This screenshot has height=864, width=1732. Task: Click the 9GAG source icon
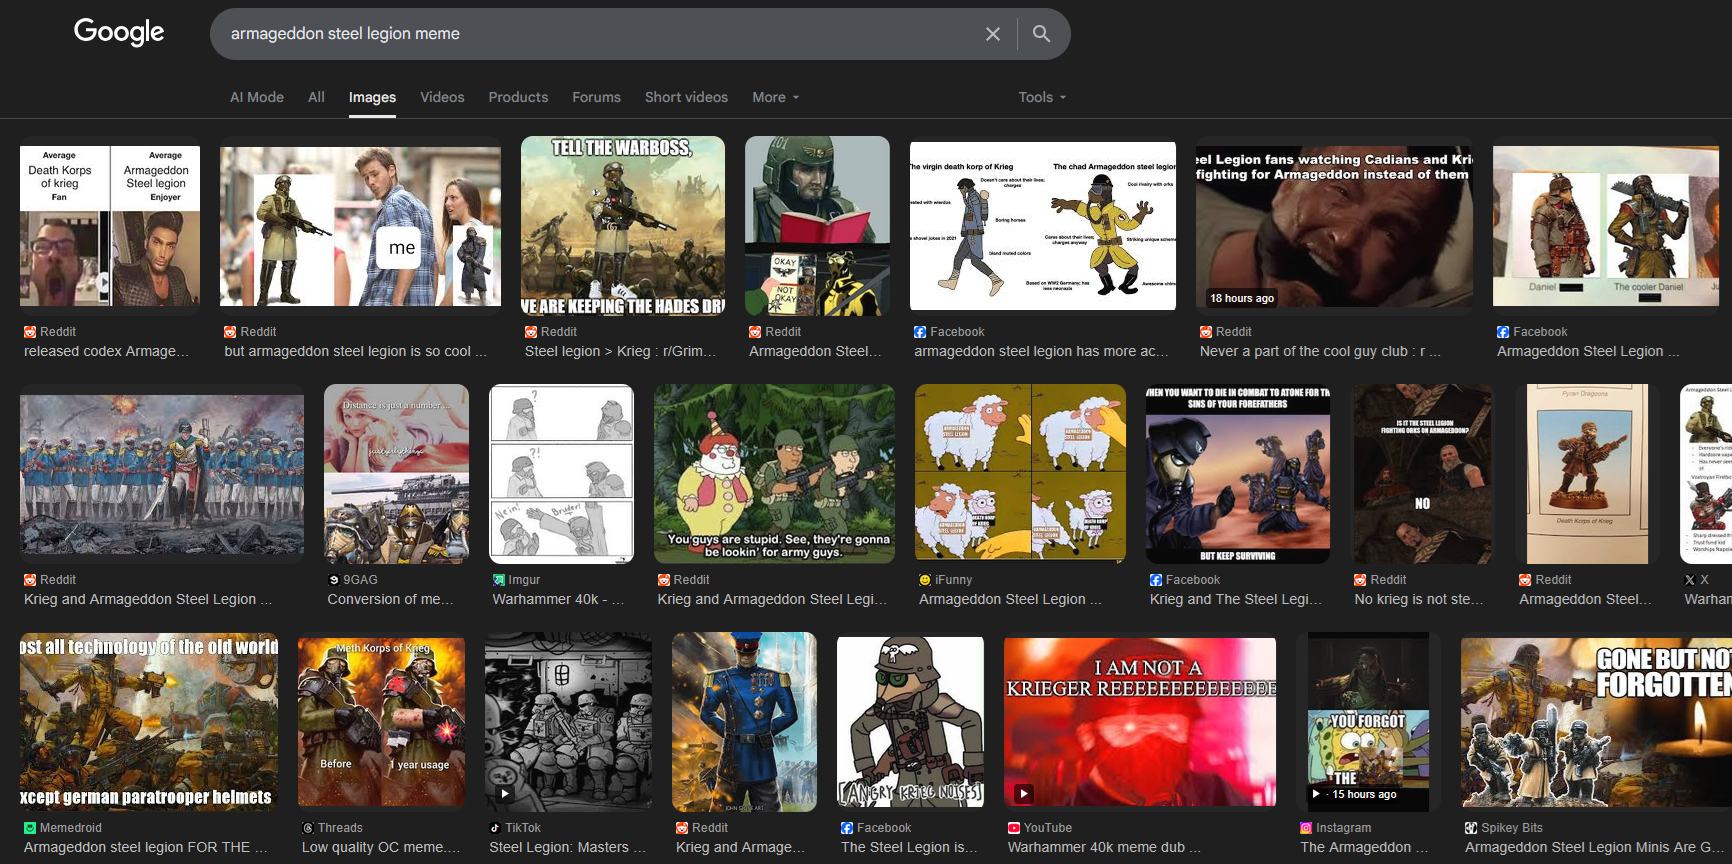pos(334,580)
